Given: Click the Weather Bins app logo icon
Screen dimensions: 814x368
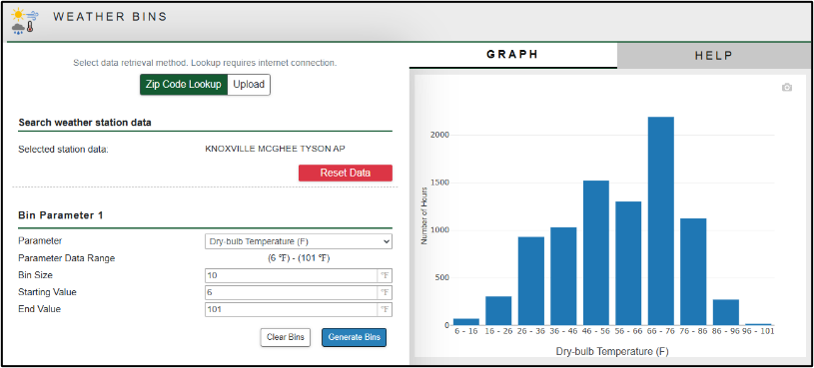Looking at the screenshot, I should pyautogui.click(x=24, y=21).
